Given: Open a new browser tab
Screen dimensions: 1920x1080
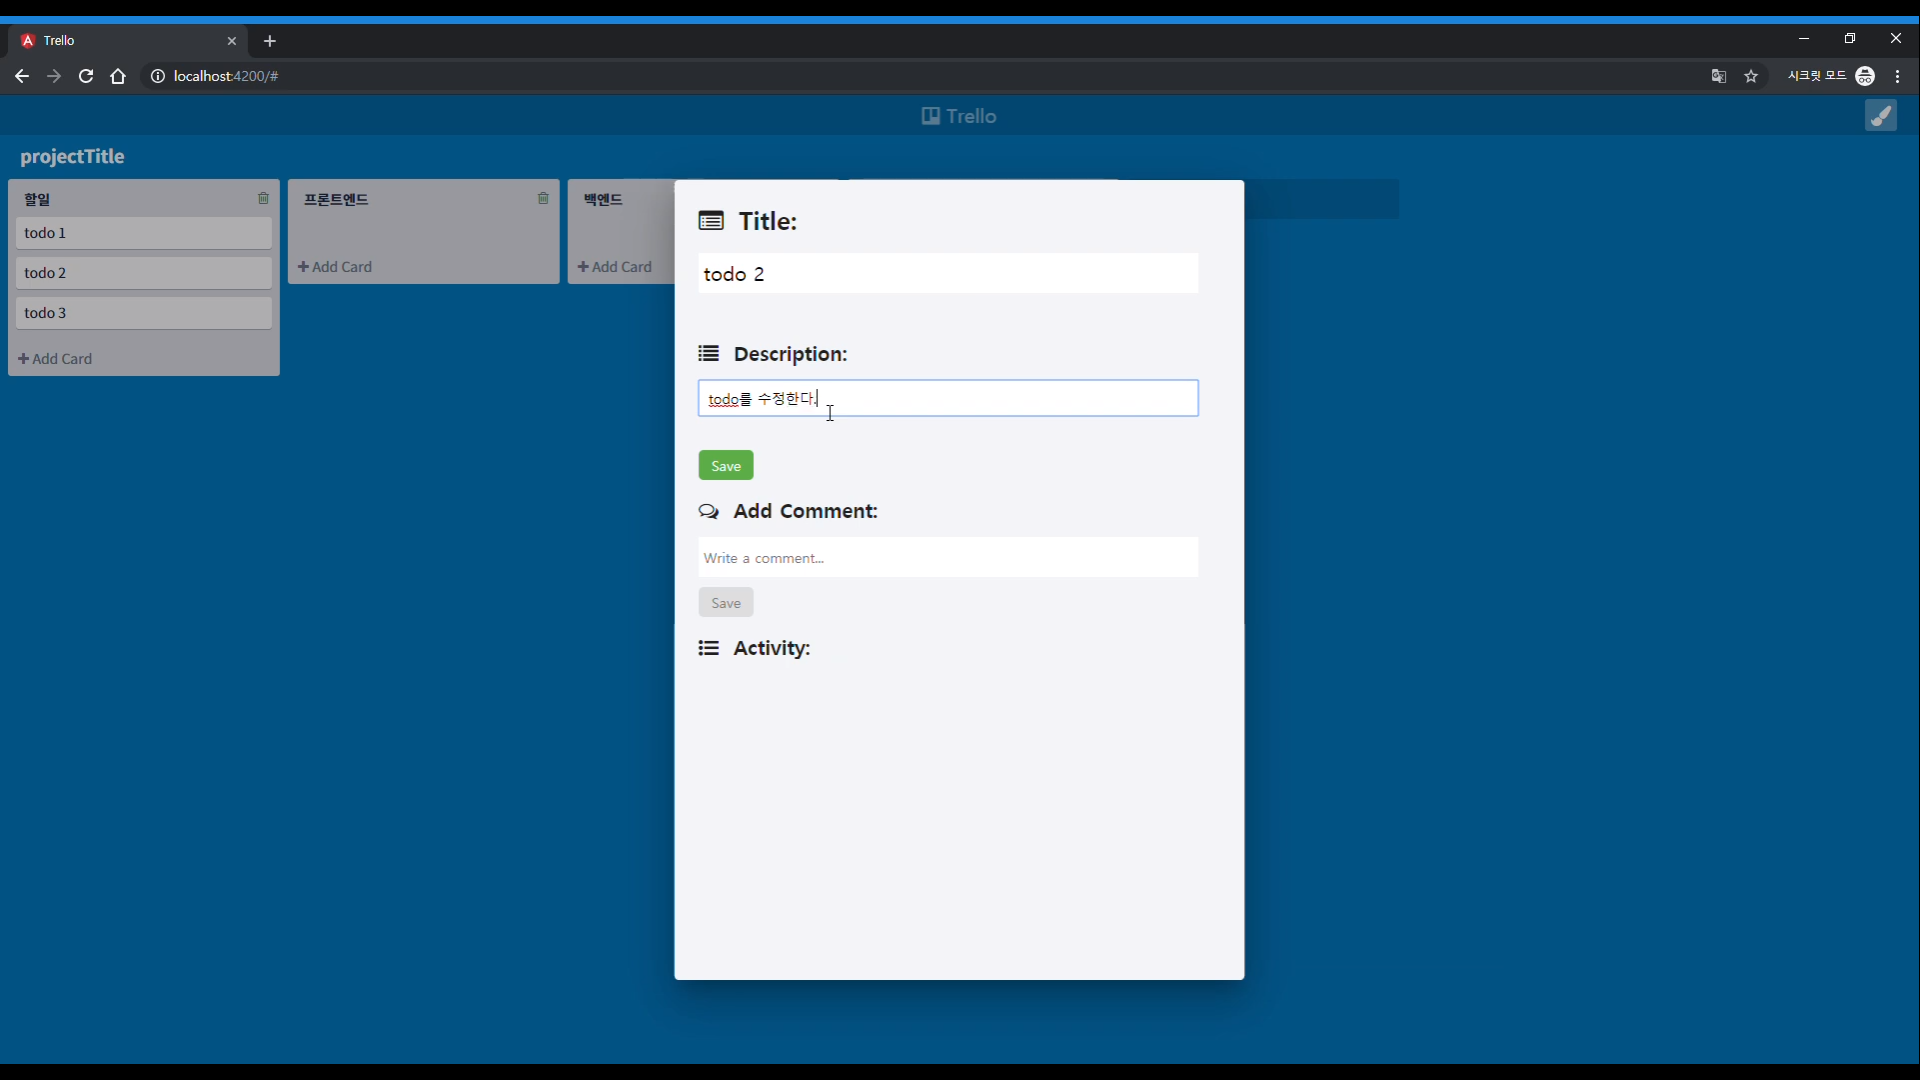Looking at the screenshot, I should 269,41.
